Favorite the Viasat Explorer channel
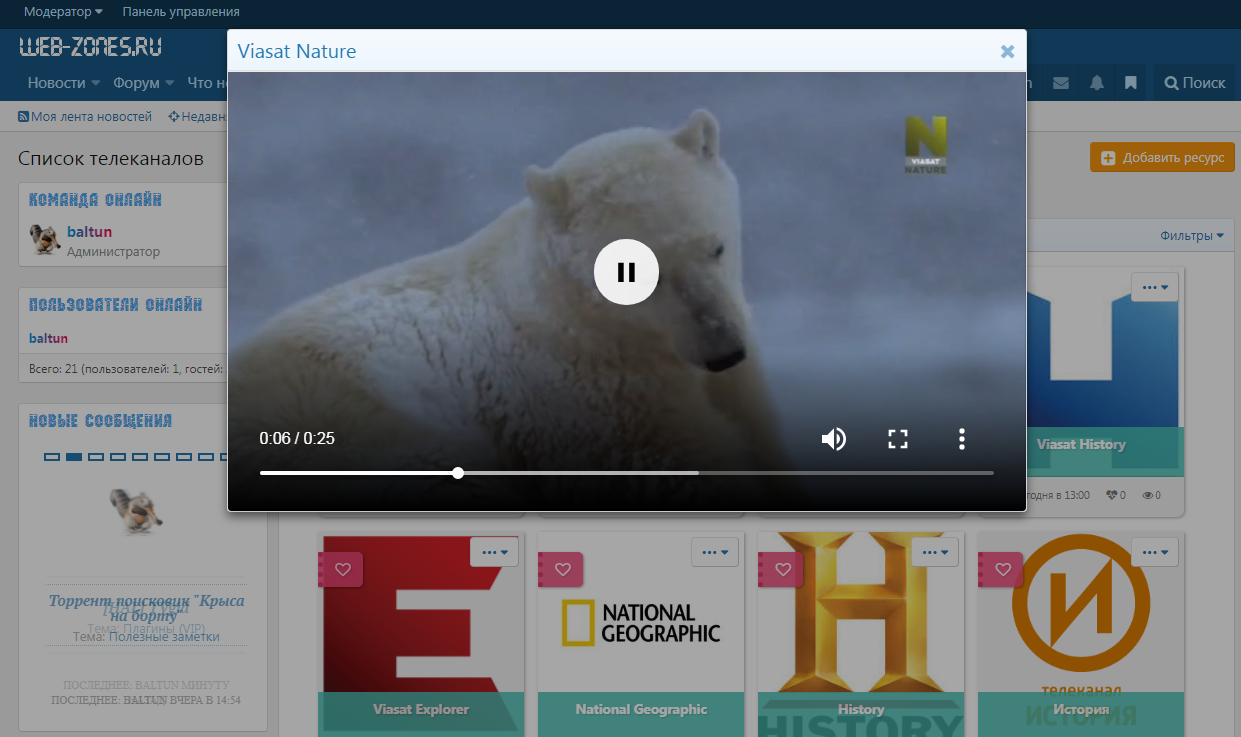 [x=343, y=569]
